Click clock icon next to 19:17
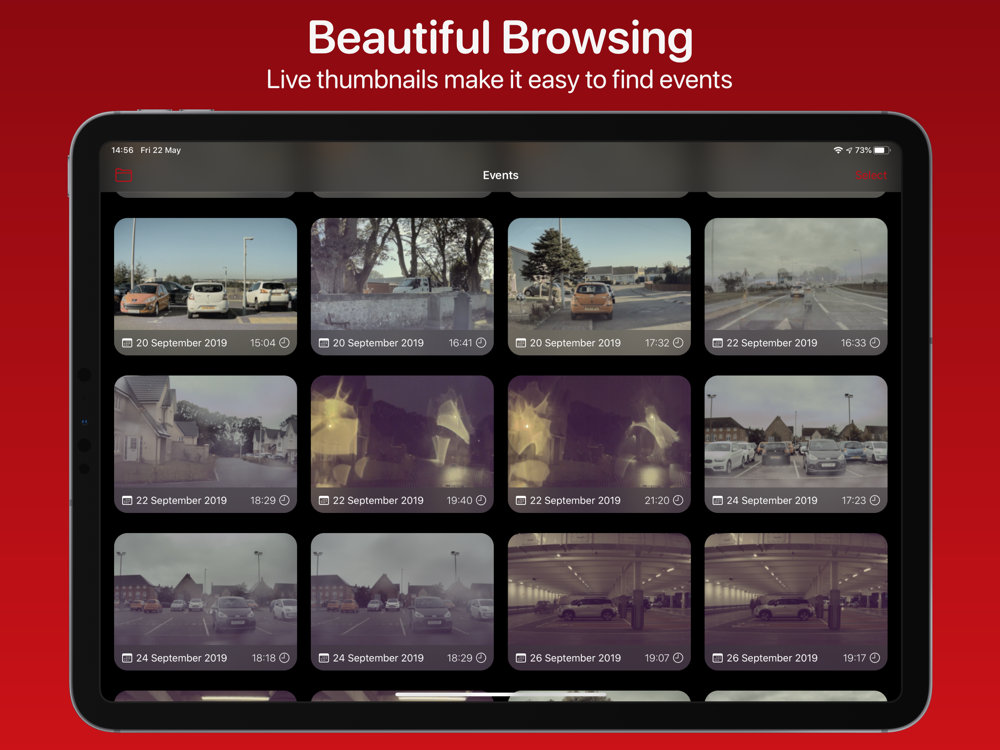 (875, 658)
